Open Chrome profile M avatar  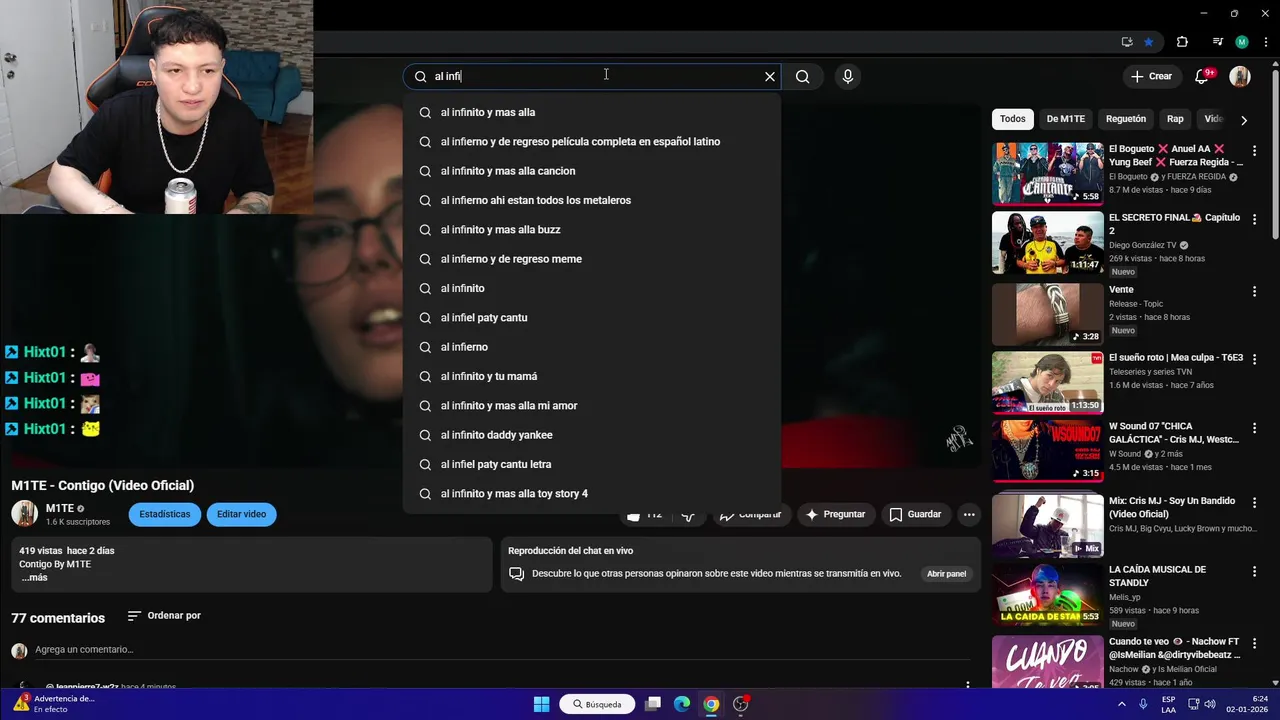[1242, 42]
